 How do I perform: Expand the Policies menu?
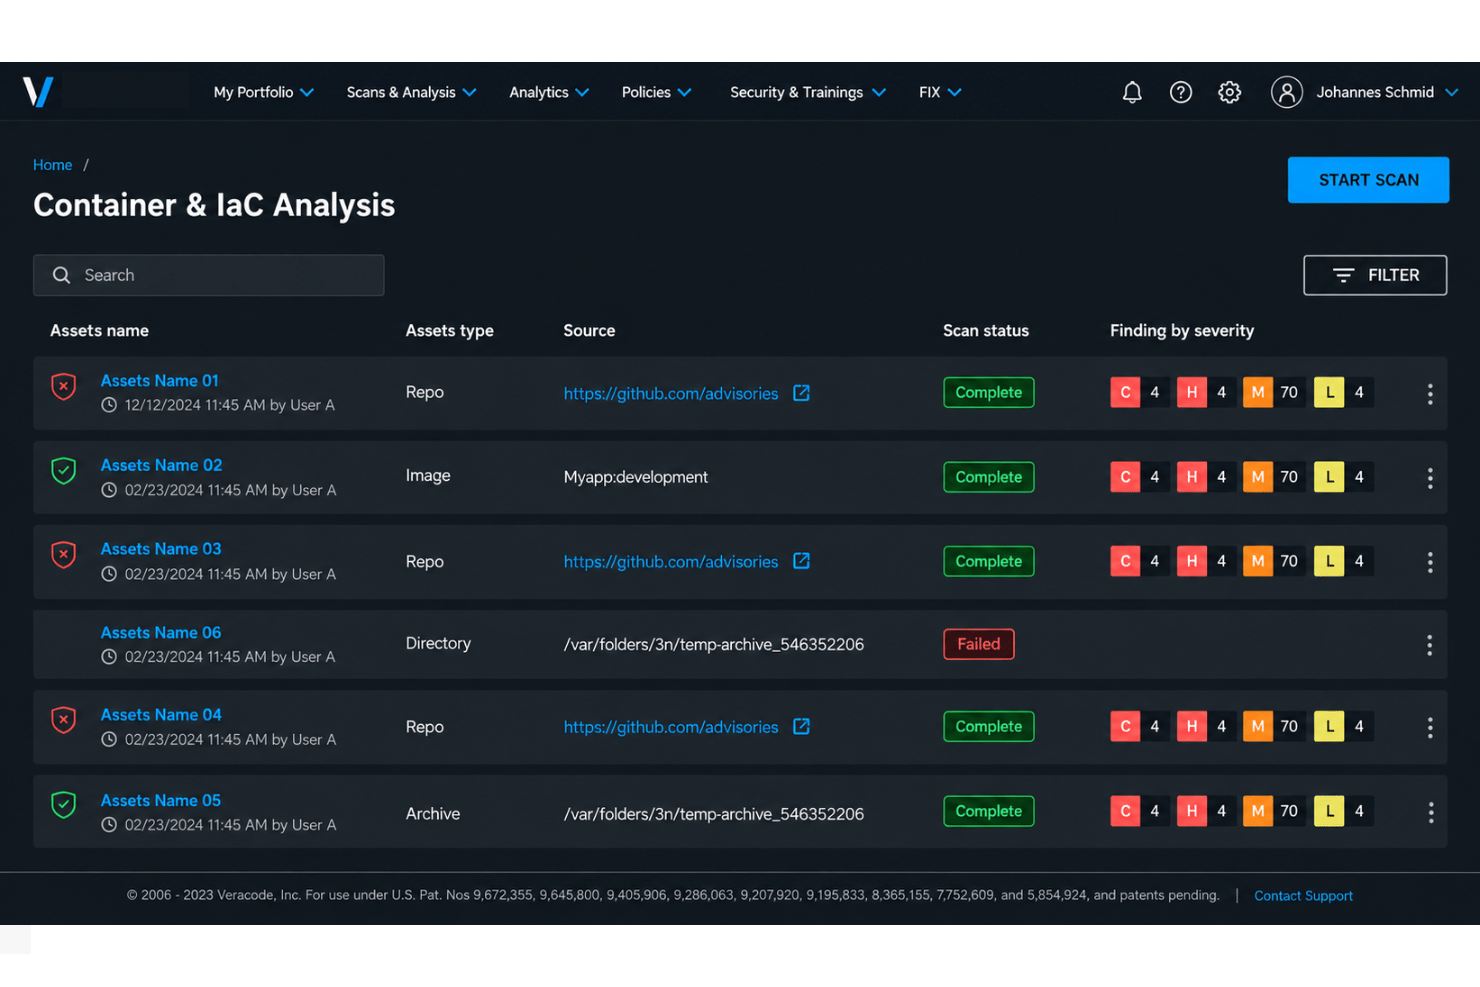point(656,92)
